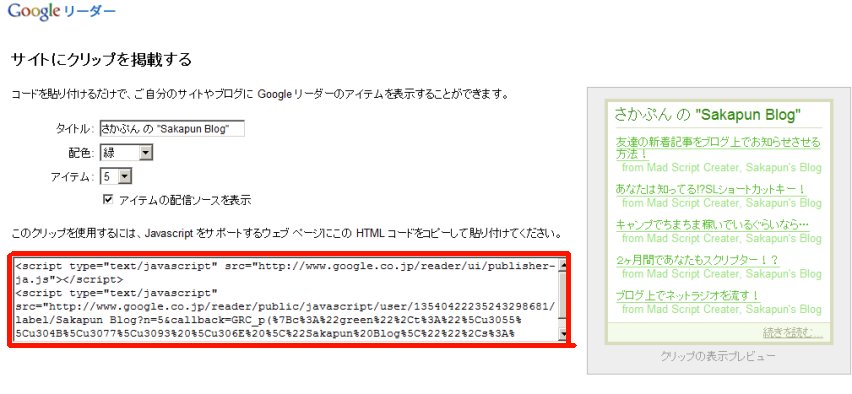Click the arrow button of the 緑 dropdown
The image size is (852, 394).
click(146, 153)
